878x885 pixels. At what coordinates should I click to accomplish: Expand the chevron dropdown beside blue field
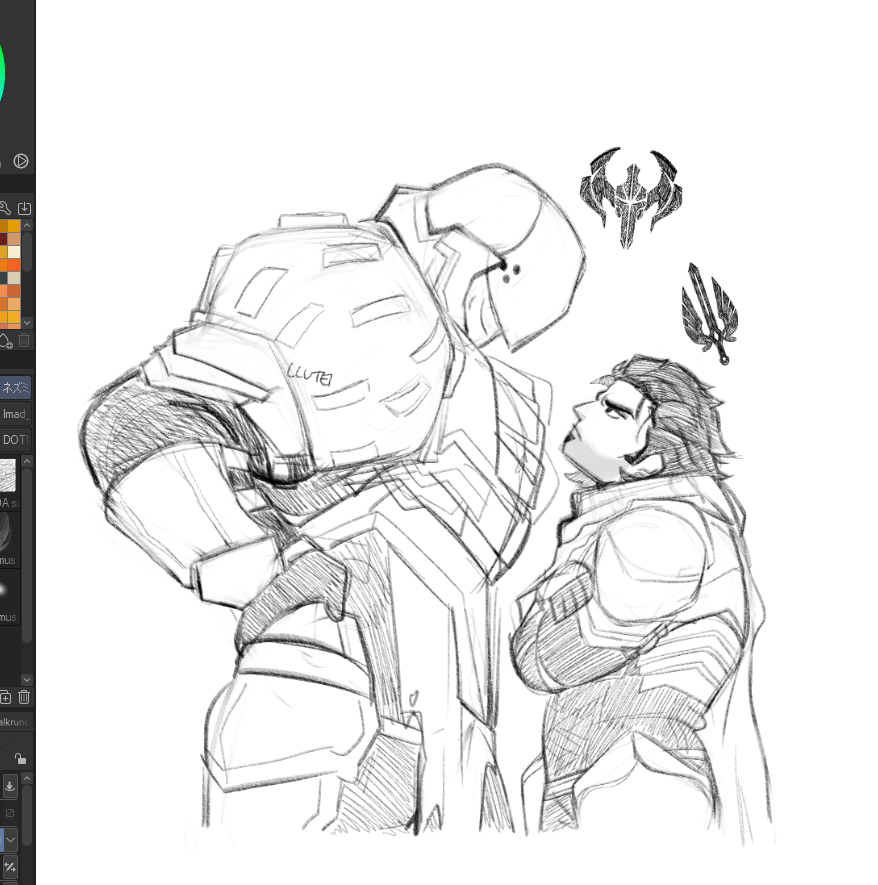point(10,840)
